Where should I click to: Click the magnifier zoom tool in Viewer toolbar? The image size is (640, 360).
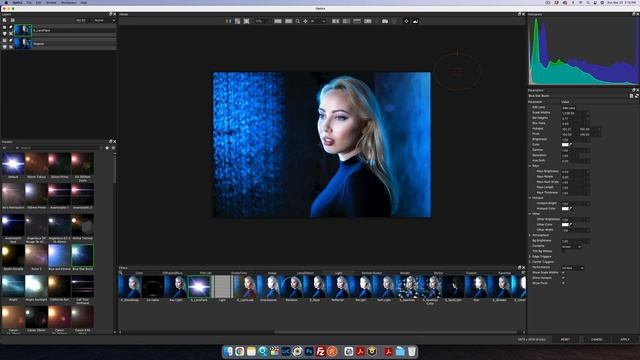pos(298,21)
